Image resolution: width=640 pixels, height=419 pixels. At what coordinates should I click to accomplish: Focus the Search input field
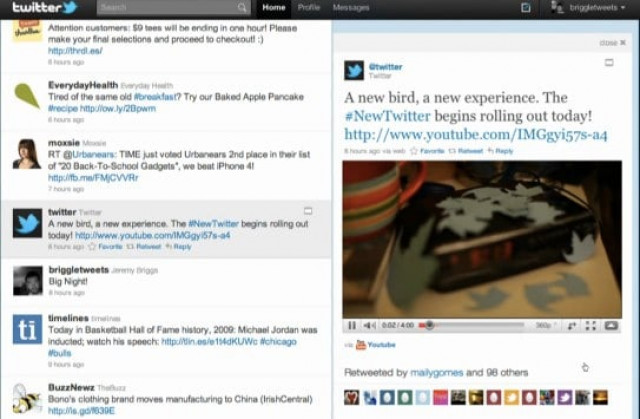click(x=173, y=7)
